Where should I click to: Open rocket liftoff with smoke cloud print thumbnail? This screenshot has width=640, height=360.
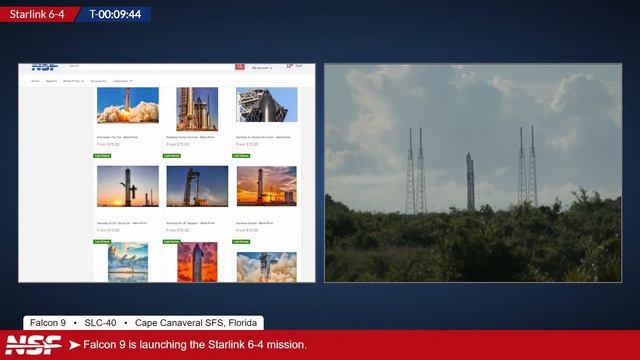pos(128,105)
